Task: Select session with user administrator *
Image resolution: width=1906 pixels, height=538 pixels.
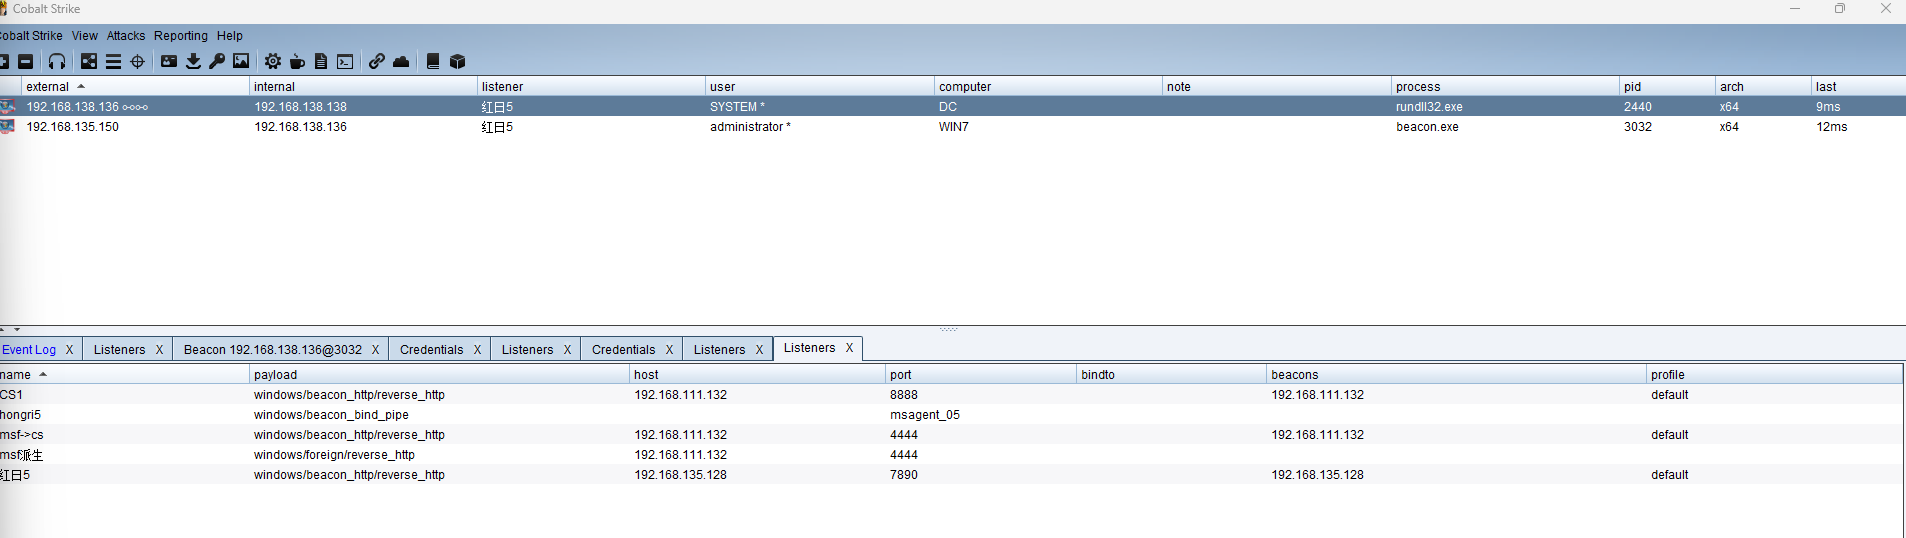Action: pos(953,127)
